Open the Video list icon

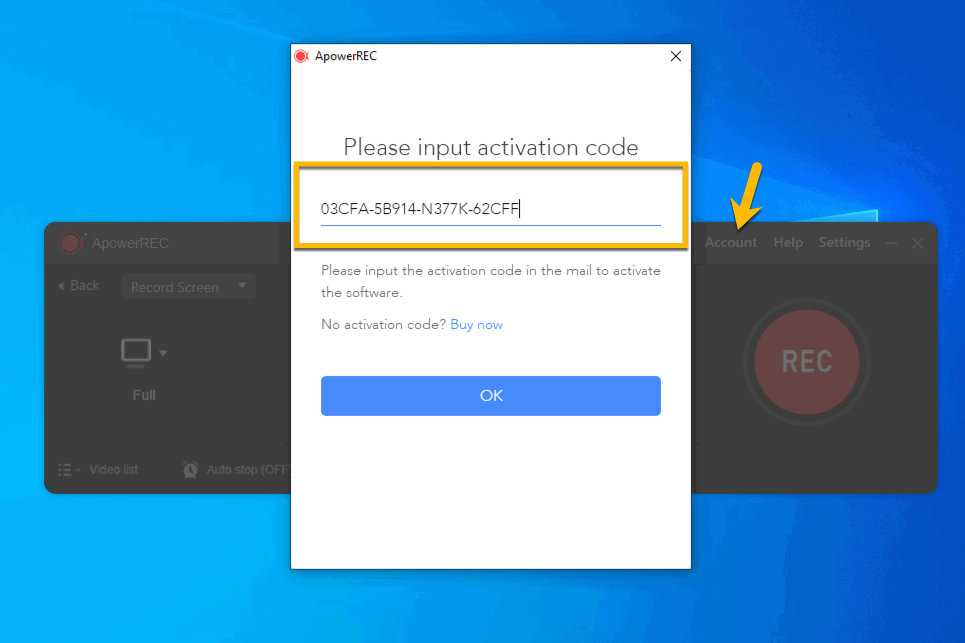[x=67, y=469]
